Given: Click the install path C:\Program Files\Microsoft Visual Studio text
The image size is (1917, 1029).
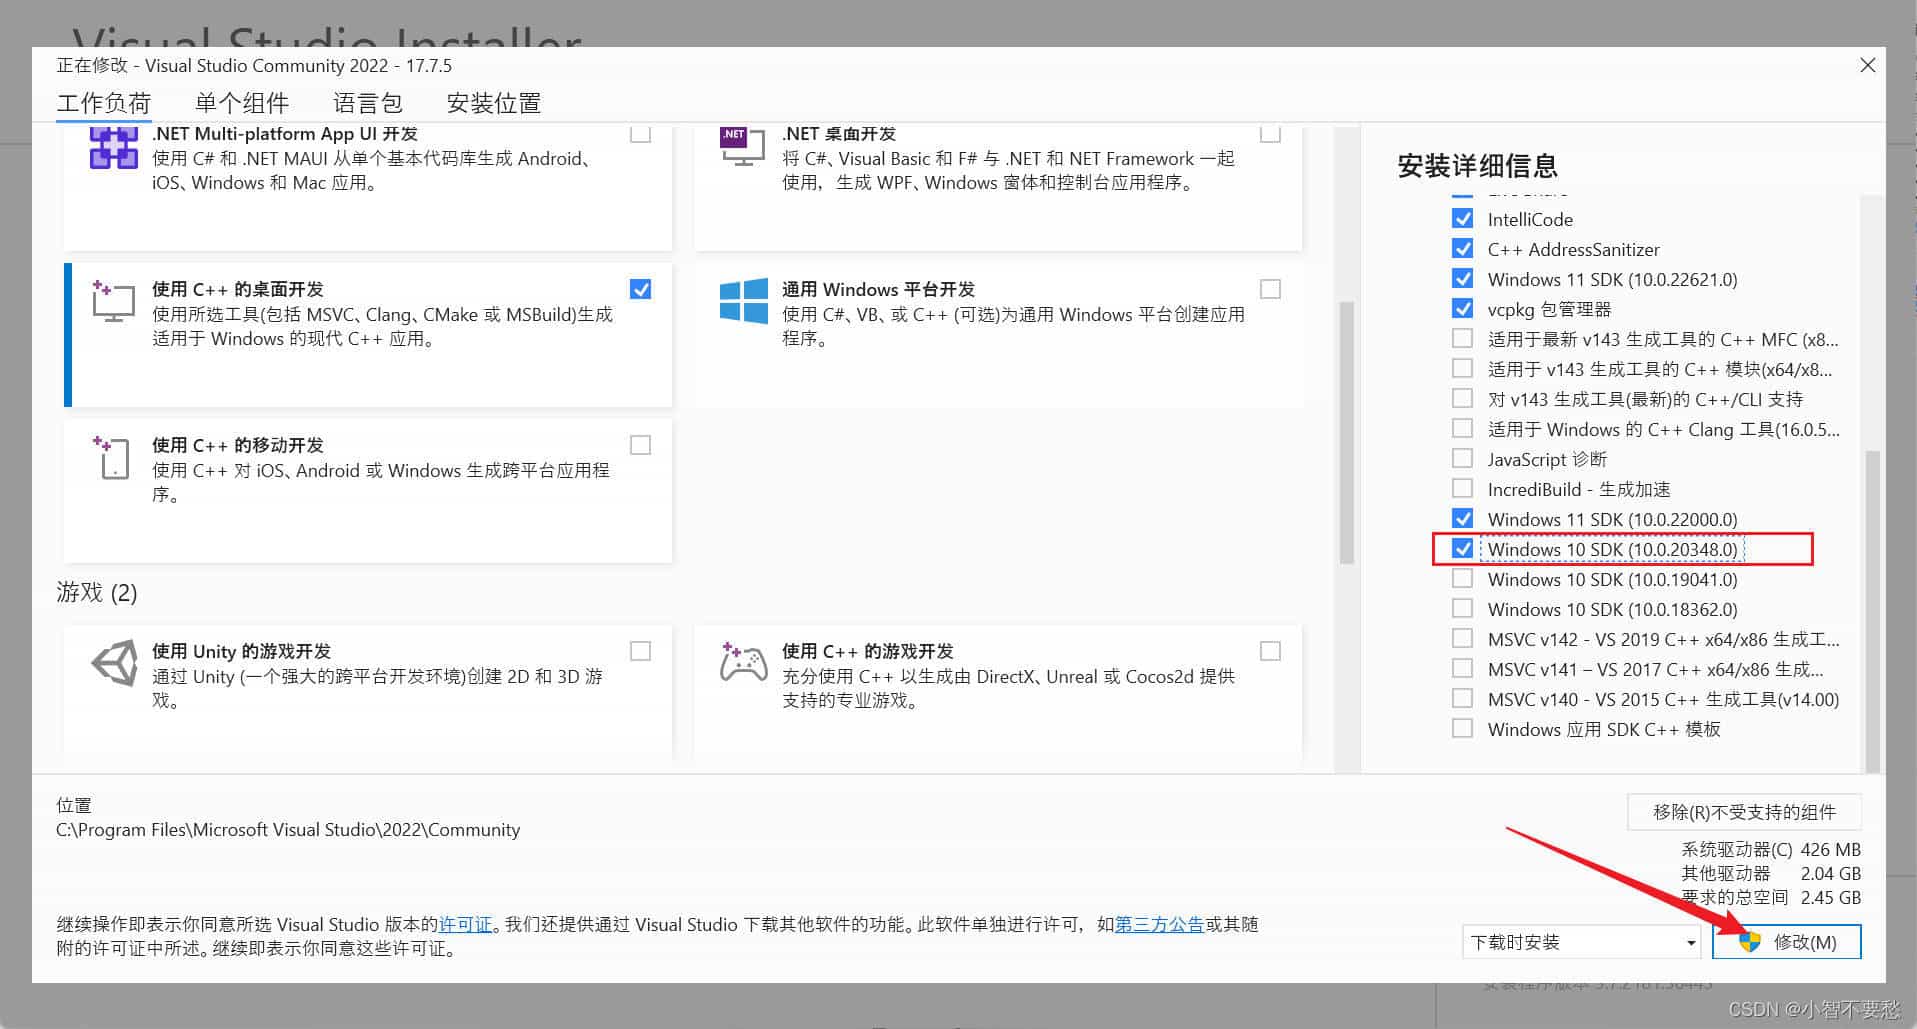Looking at the screenshot, I should pyautogui.click(x=288, y=829).
